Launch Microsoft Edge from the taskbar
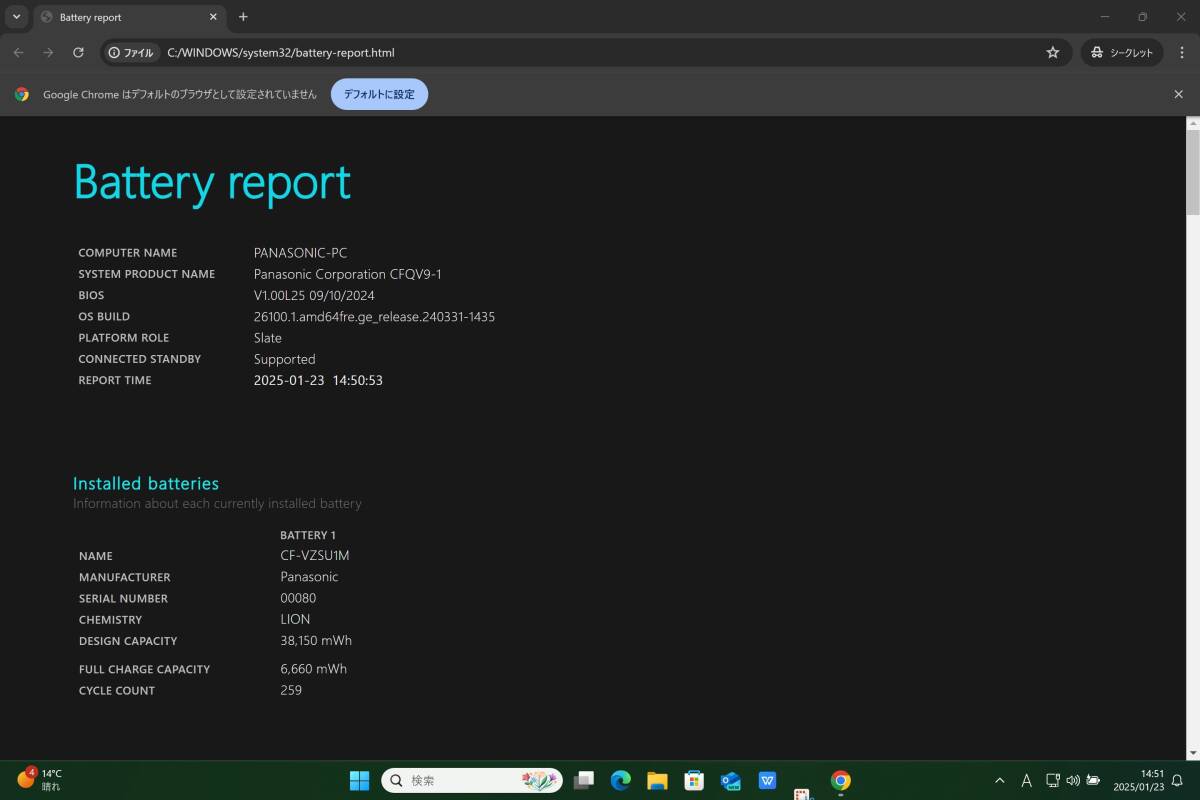Image resolution: width=1200 pixels, height=800 pixels. (621, 780)
